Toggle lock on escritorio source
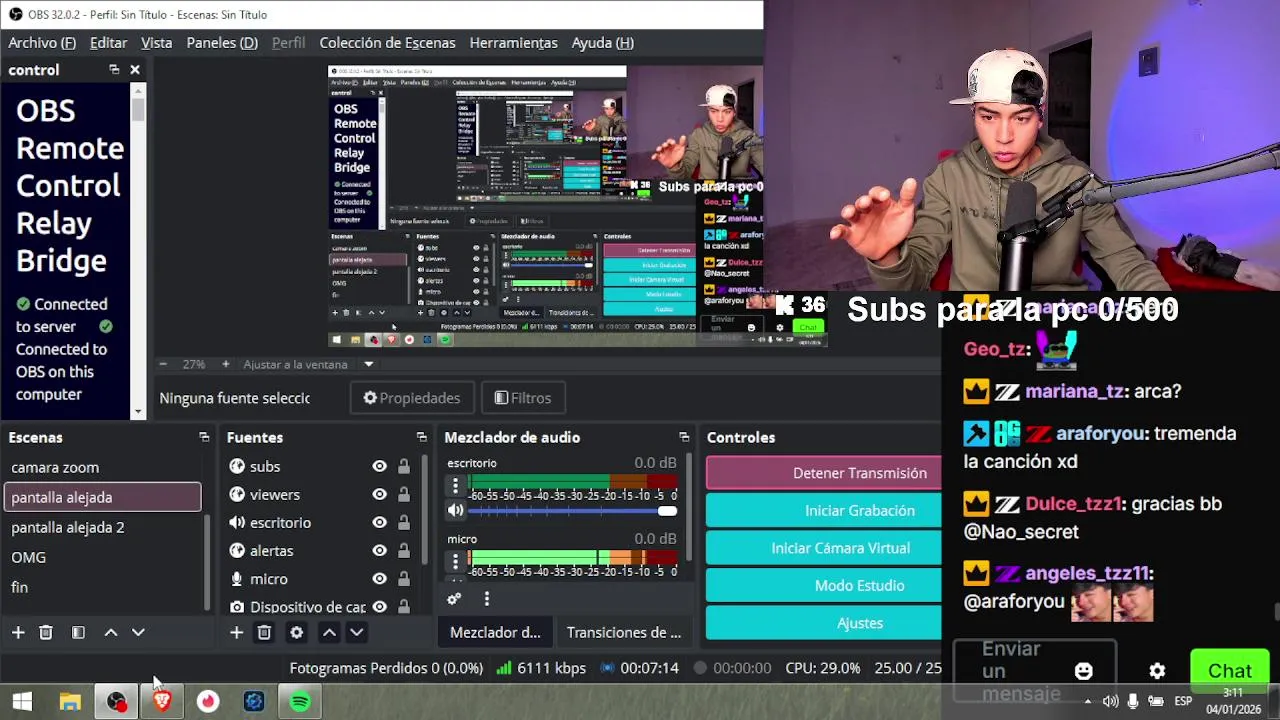Viewport: 1280px width, 720px height. click(404, 522)
